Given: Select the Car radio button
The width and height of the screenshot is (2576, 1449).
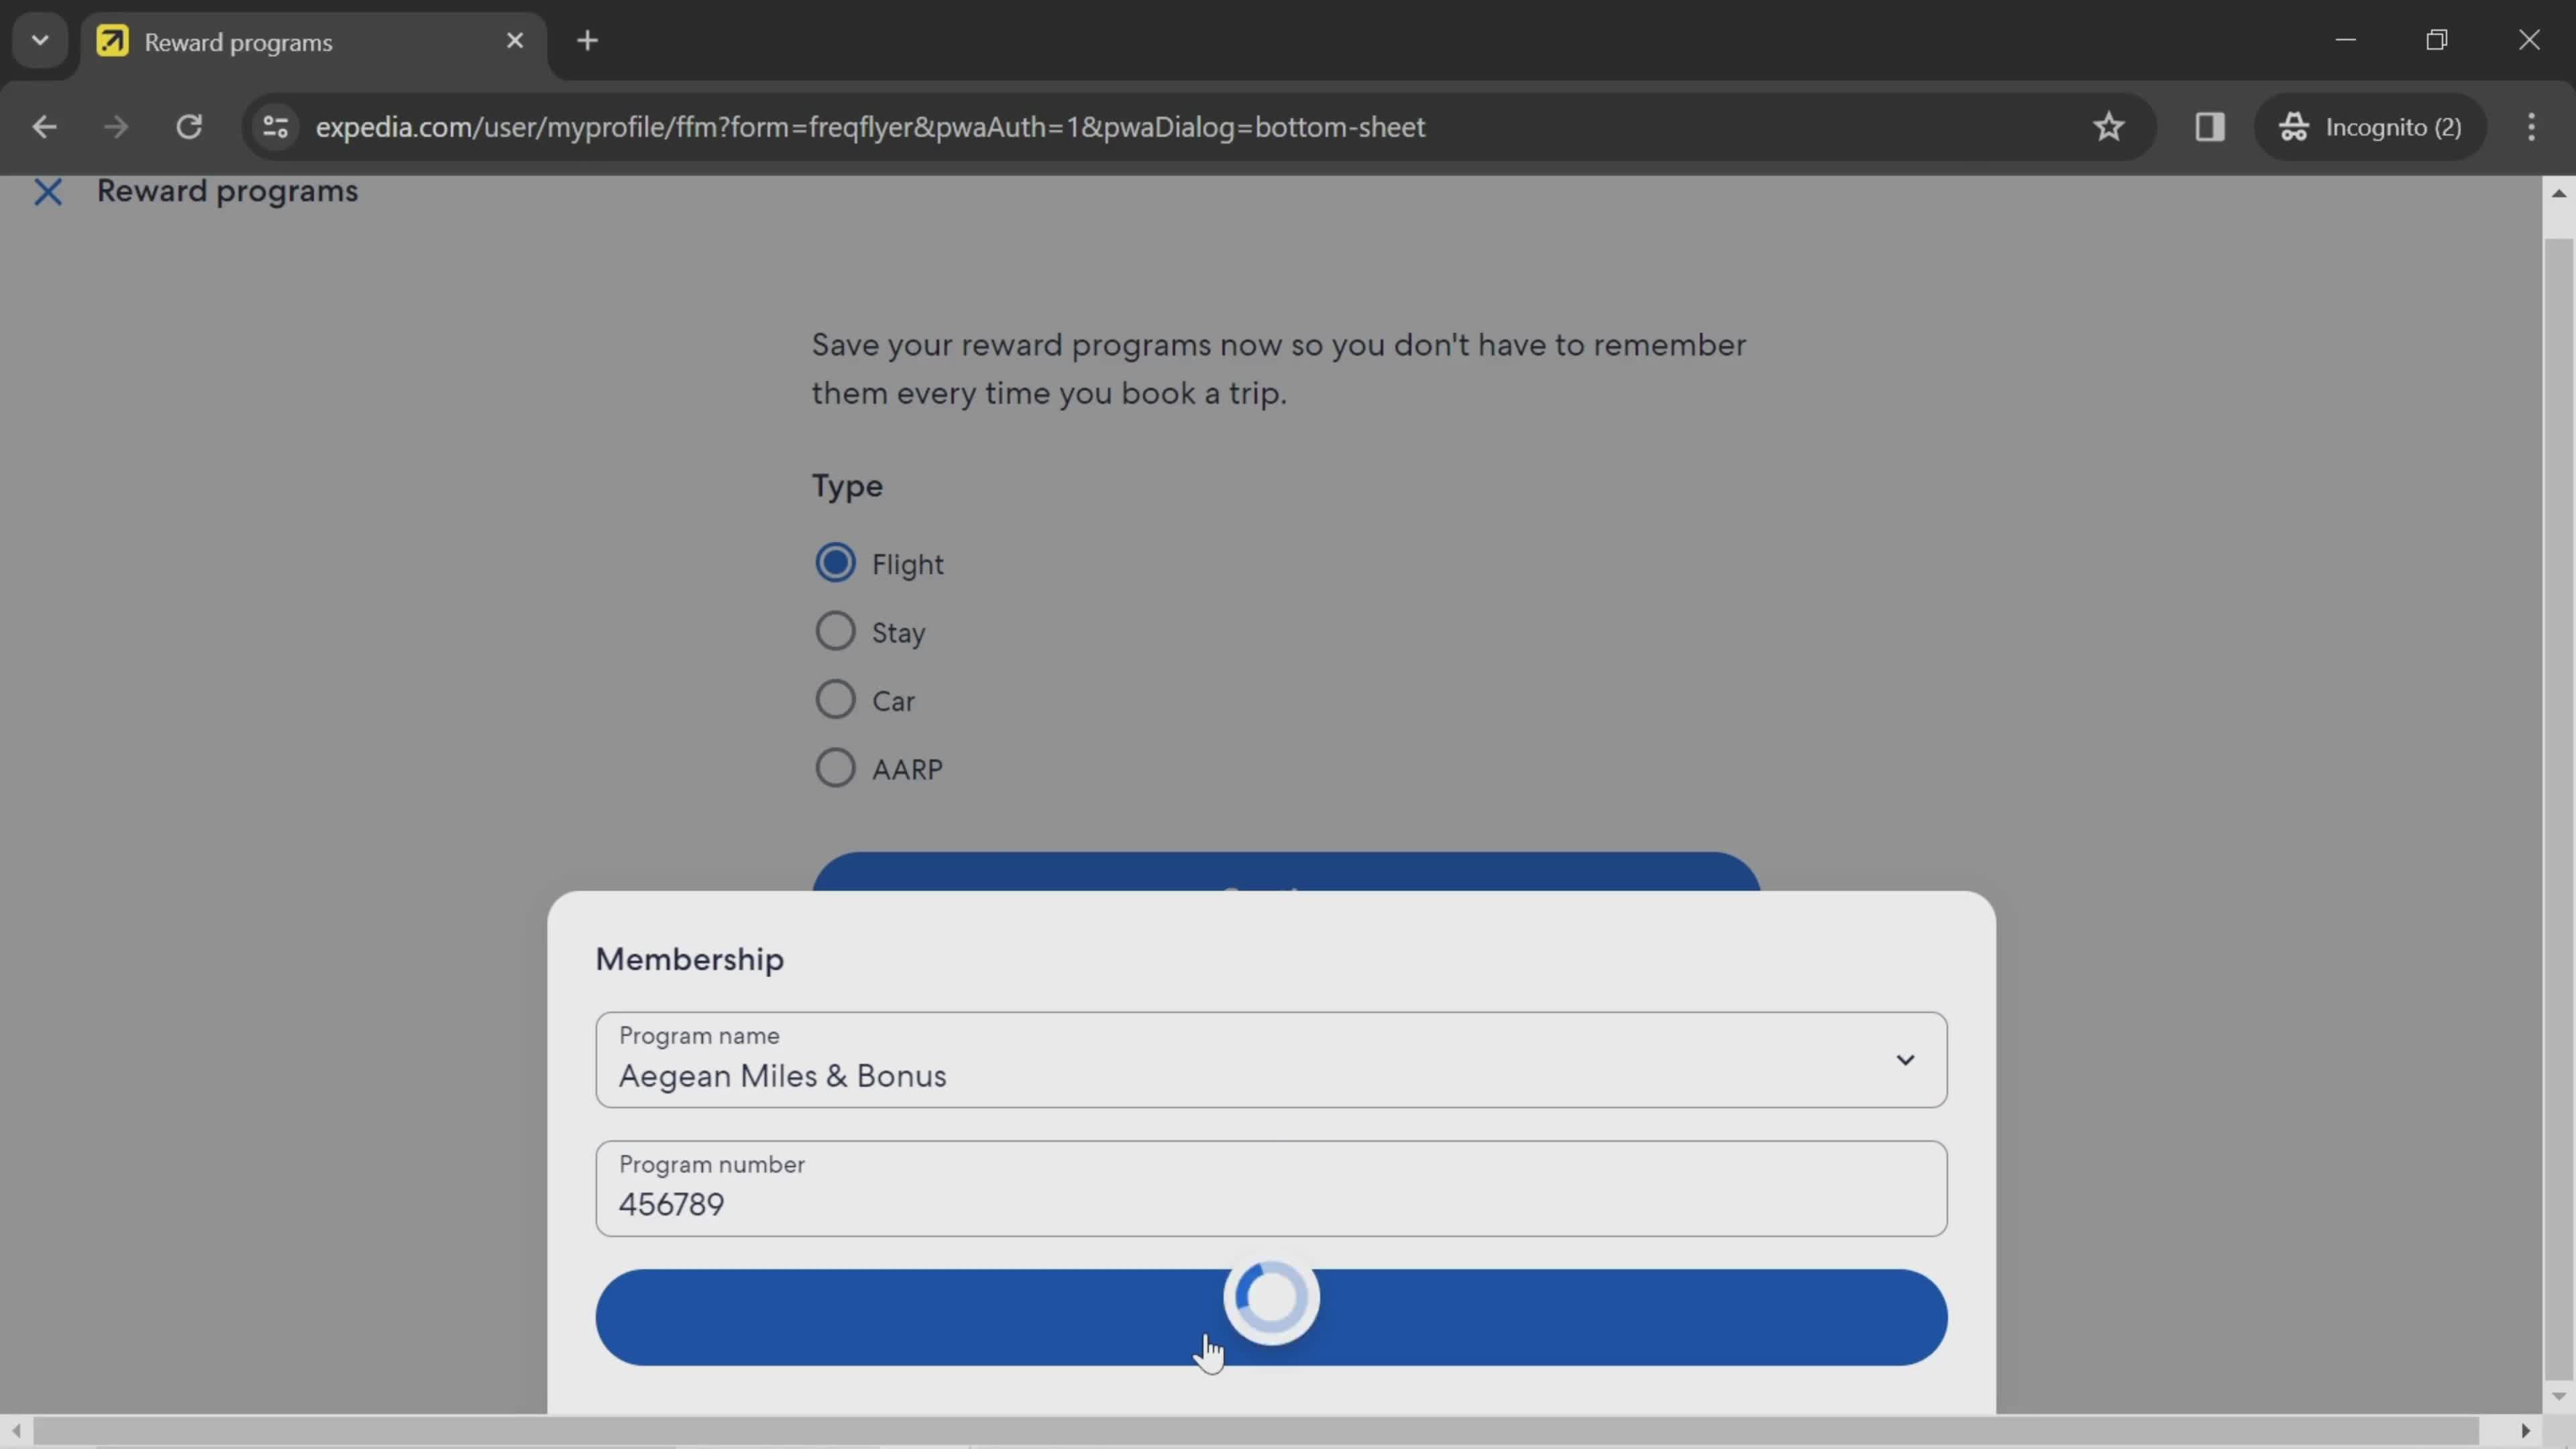Looking at the screenshot, I should pyautogui.click(x=835, y=699).
